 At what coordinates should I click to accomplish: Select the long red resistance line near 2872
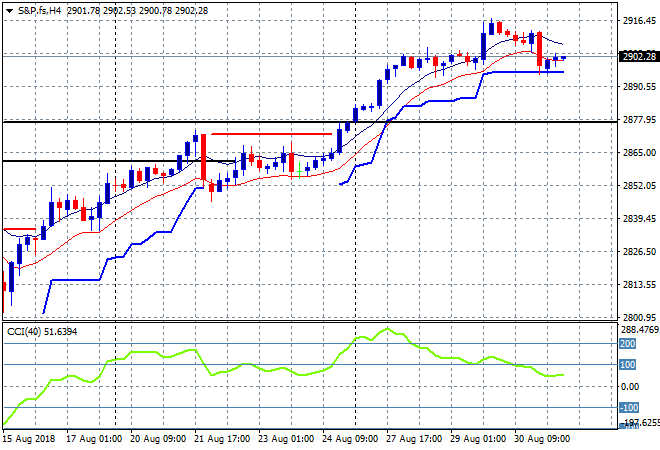[271, 134]
